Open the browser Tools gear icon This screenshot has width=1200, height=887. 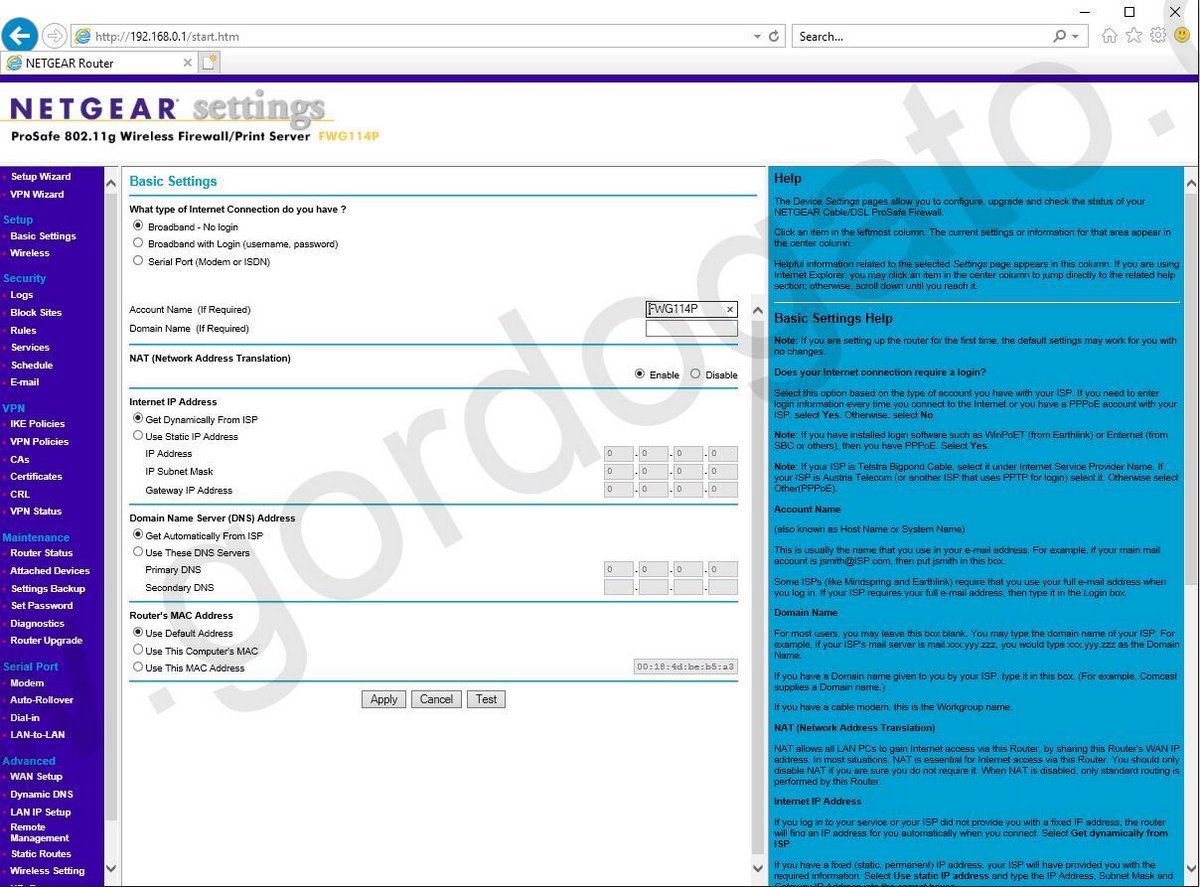(x=1158, y=36)
